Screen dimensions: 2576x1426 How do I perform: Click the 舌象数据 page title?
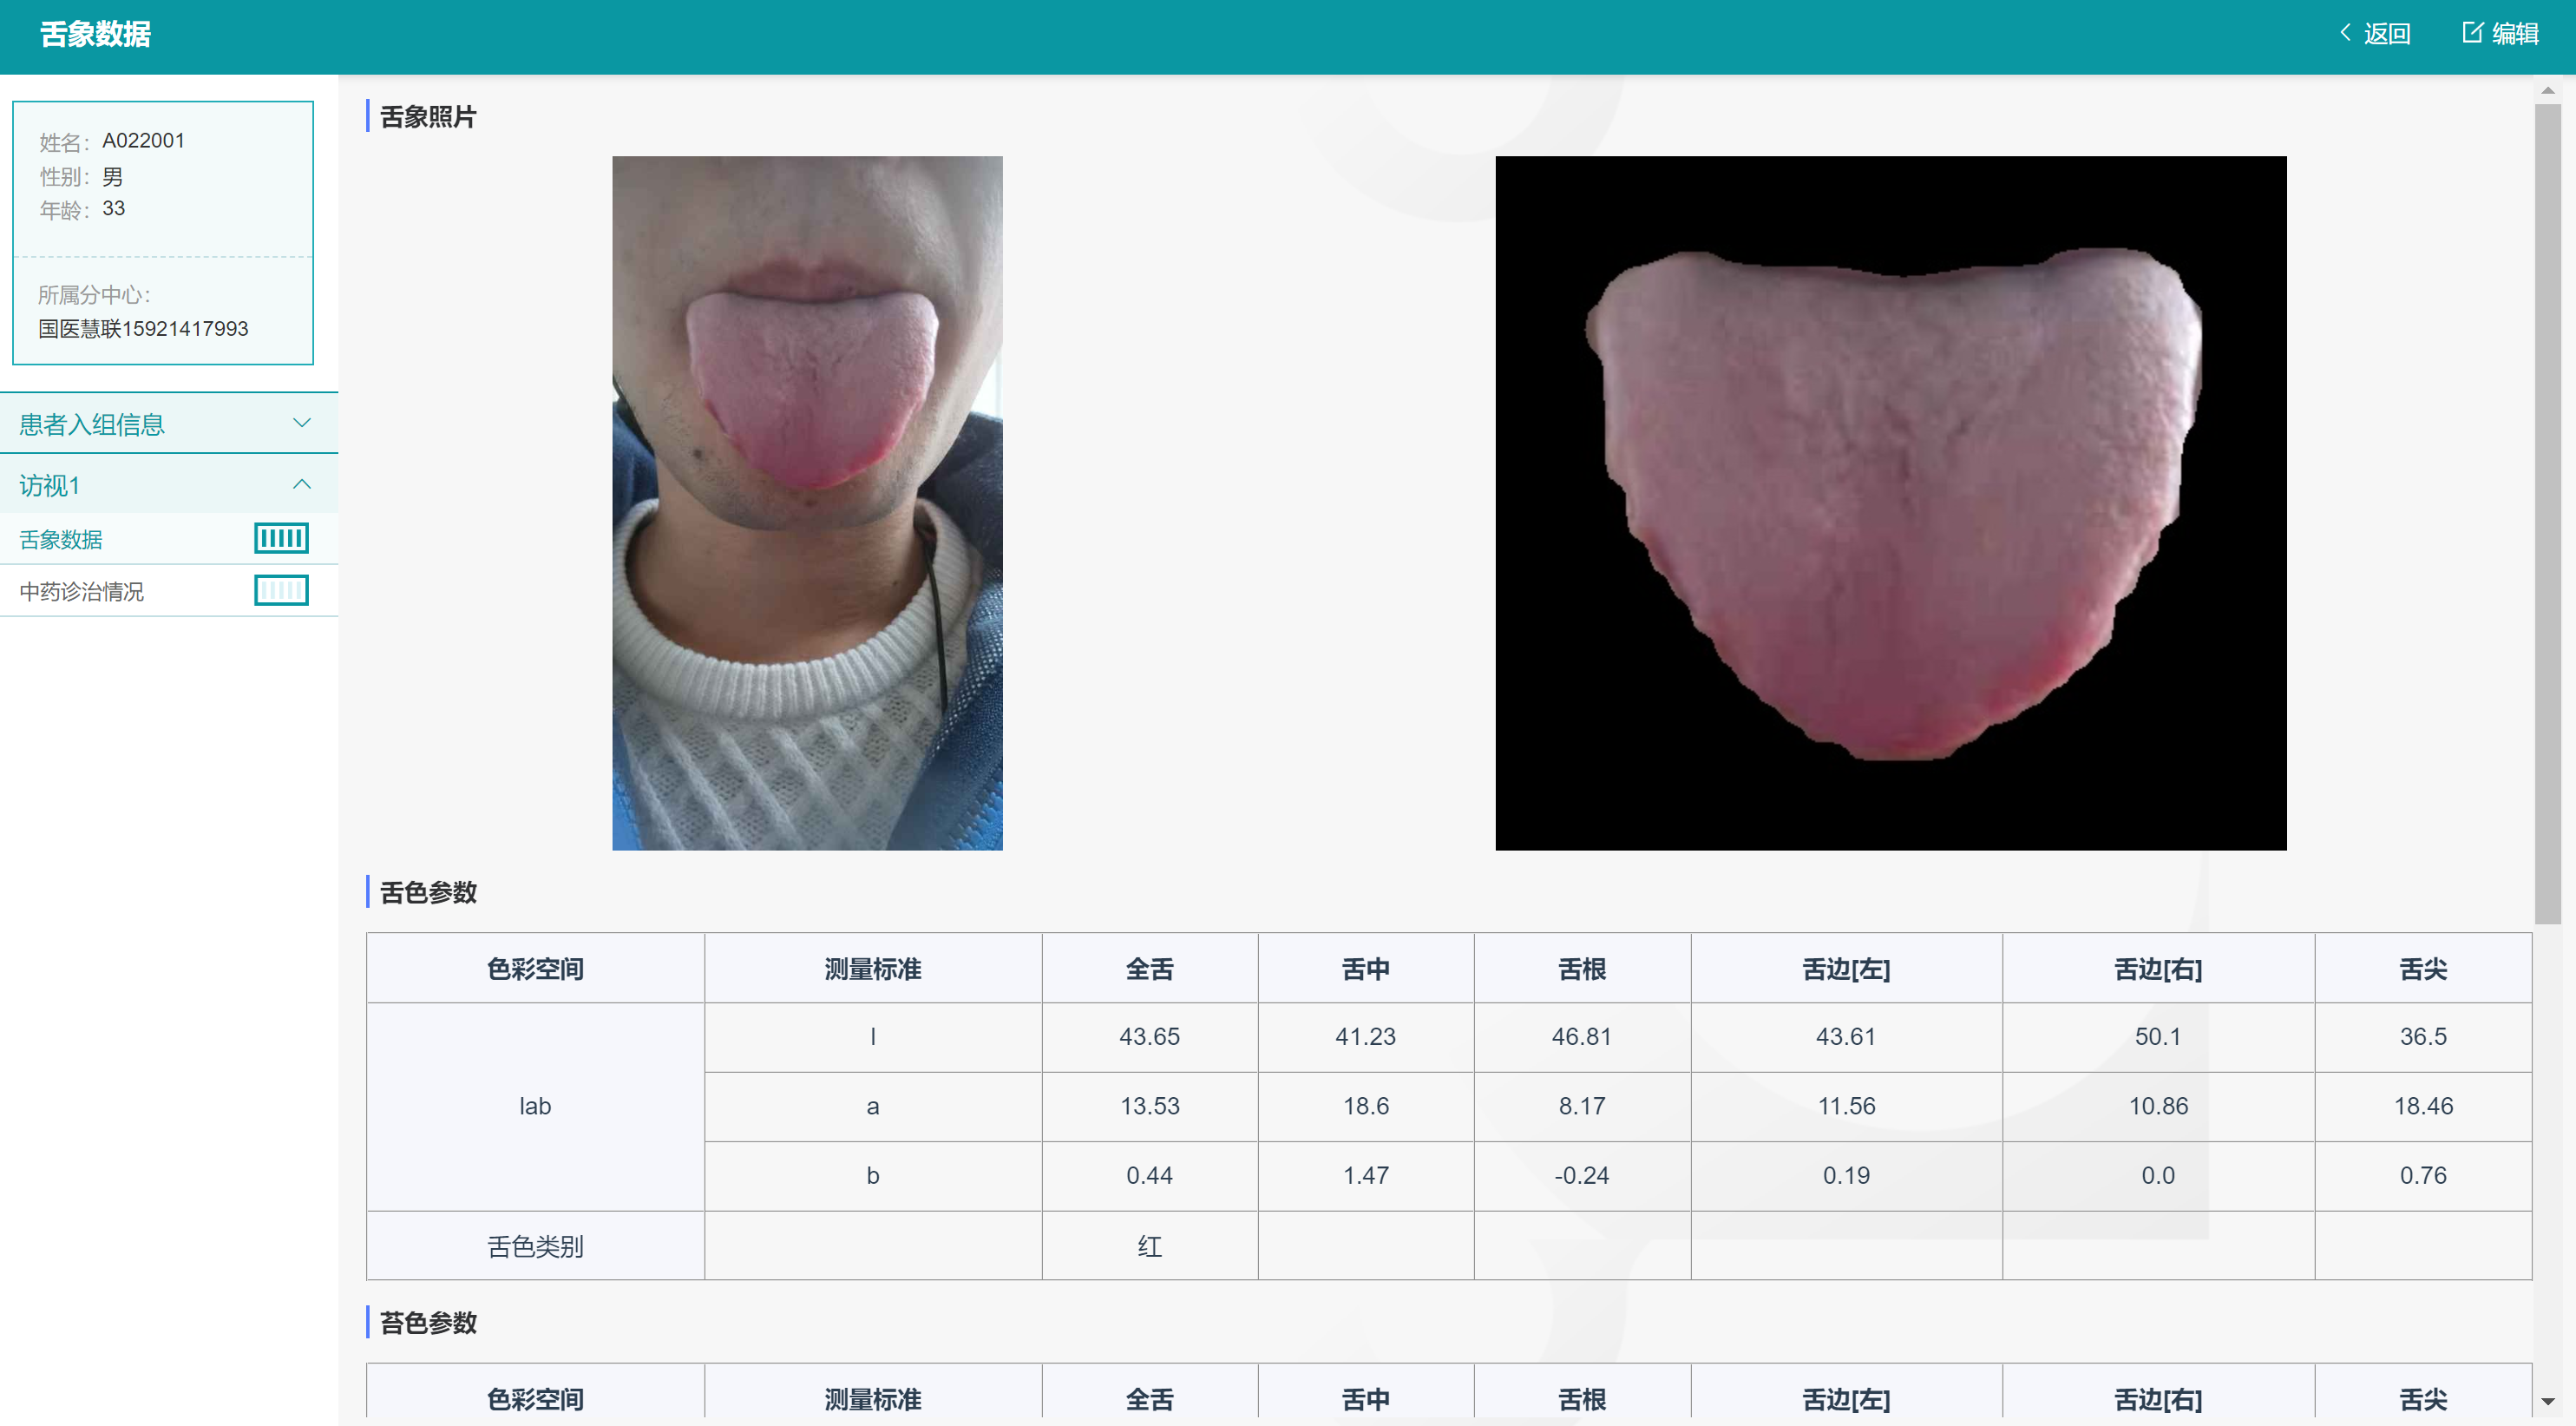point(95,35)
